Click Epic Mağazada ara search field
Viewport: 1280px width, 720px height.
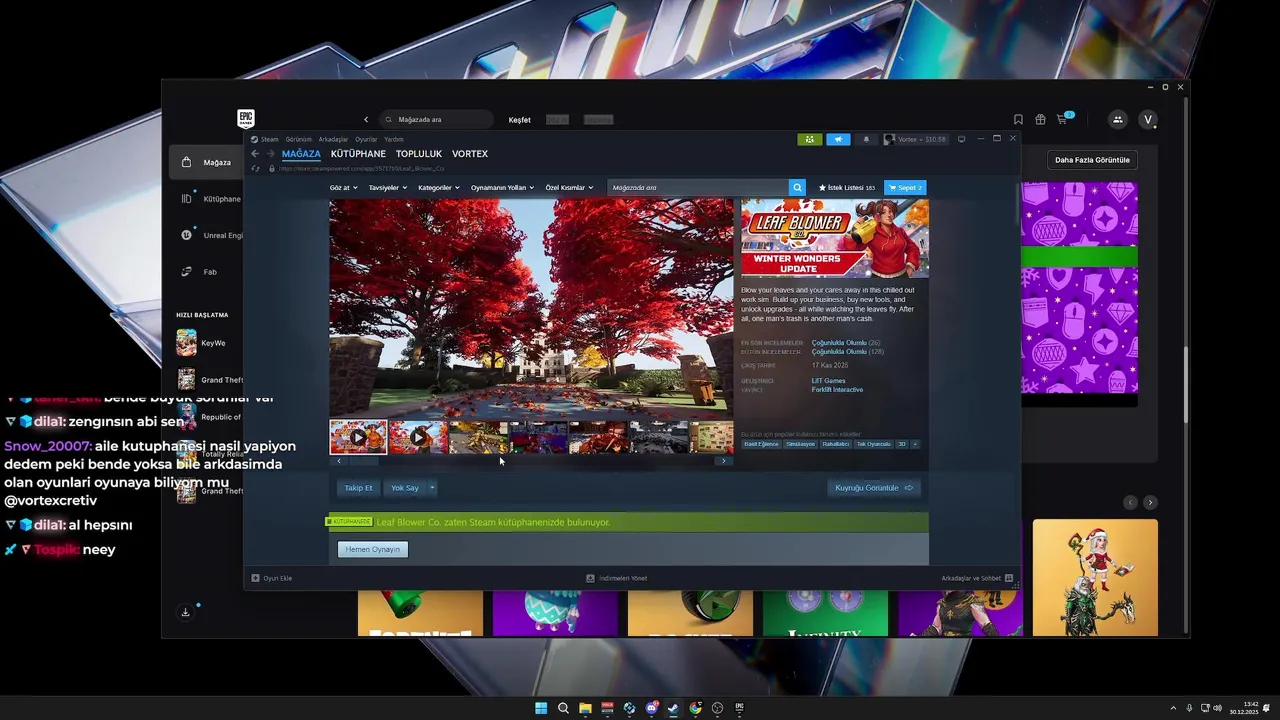pos(438,119)
